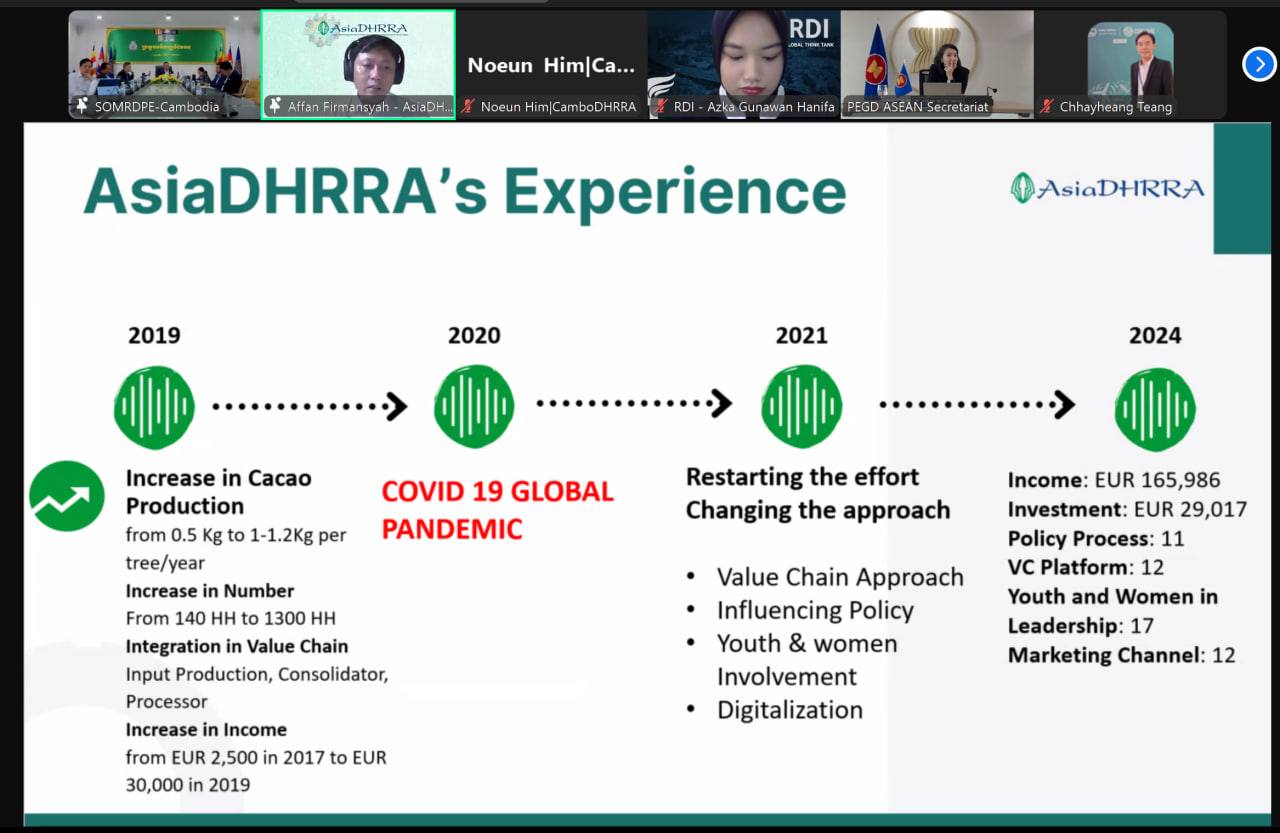This screenshot has height=833, width=1280.
Task: Click the Influencing Policy bullet
Action: coord(815,610)
